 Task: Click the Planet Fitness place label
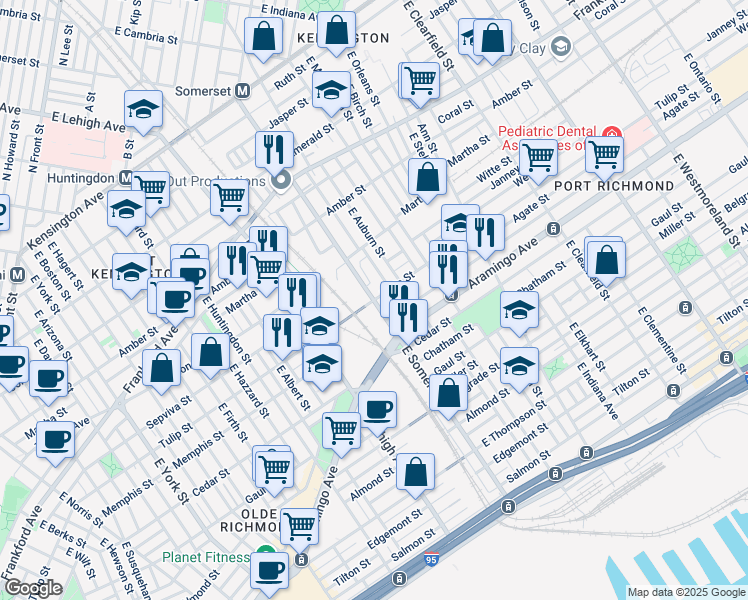206,557
